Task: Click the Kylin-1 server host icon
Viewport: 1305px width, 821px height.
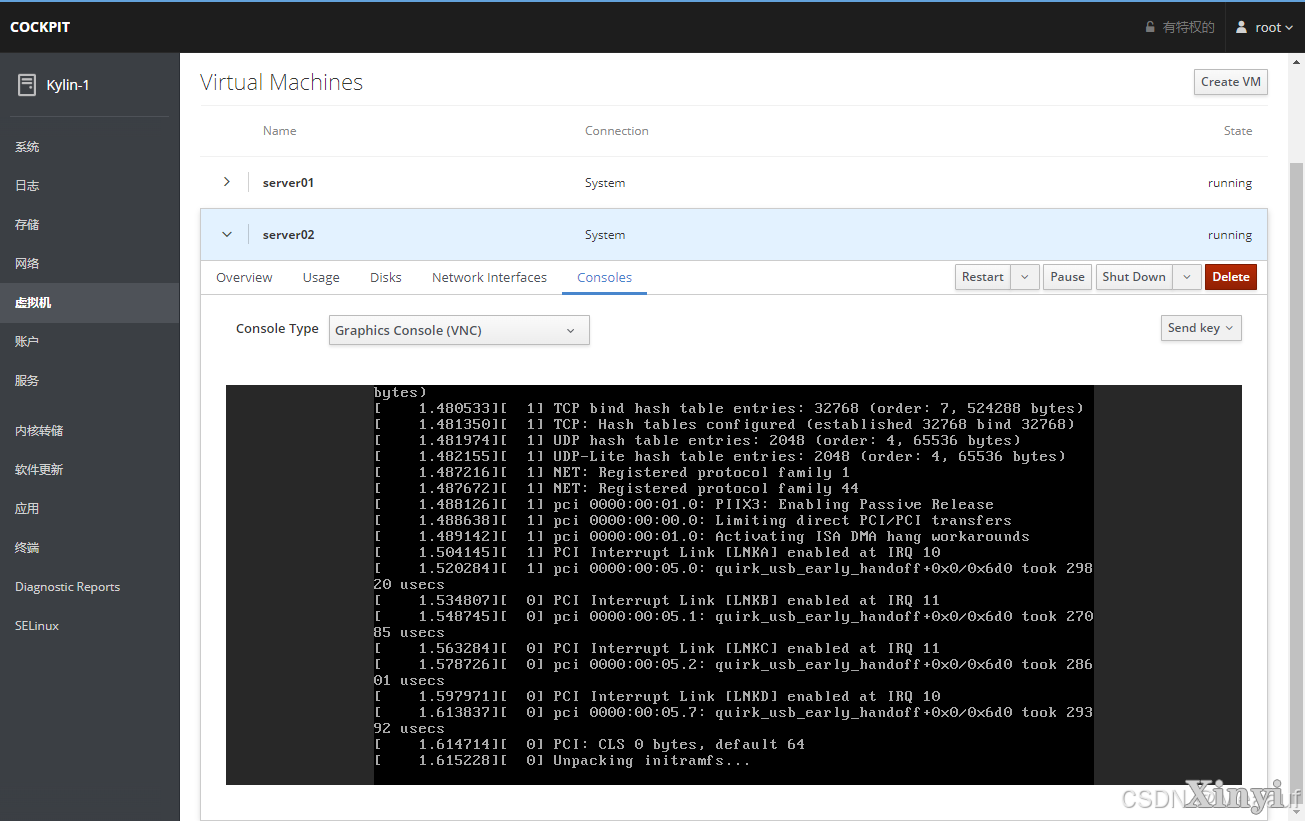Action: coord(27,85)
